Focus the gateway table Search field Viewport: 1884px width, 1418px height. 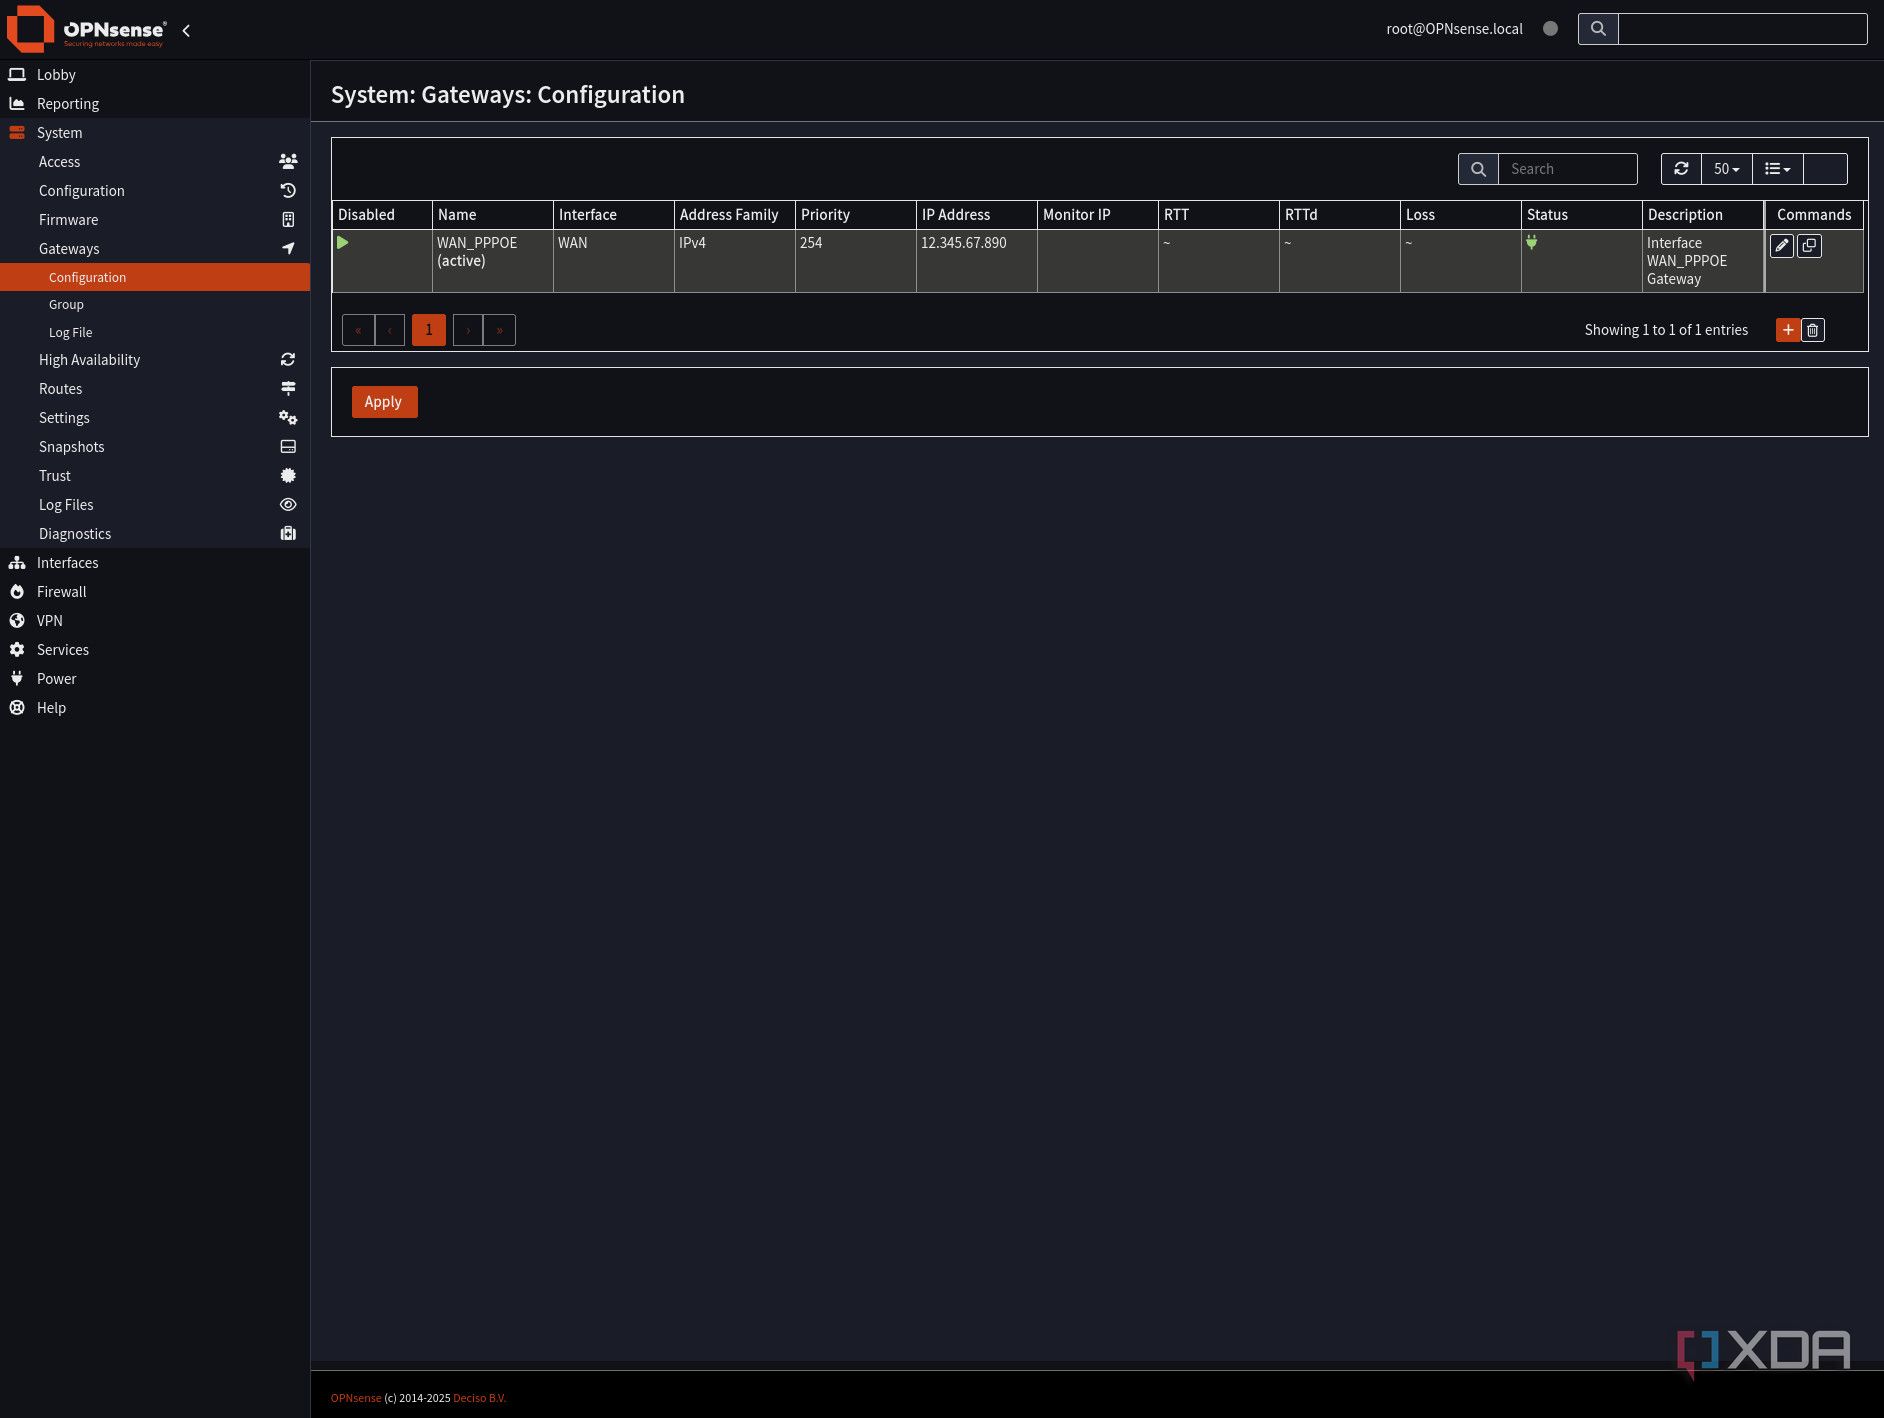click(1567, 169)
